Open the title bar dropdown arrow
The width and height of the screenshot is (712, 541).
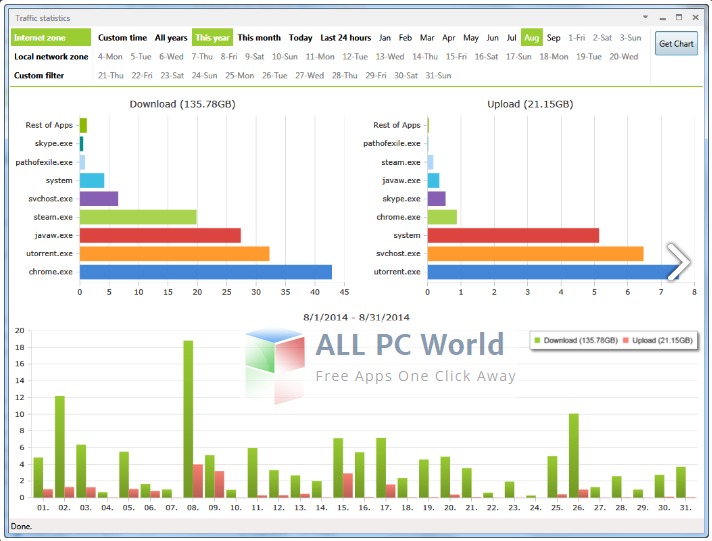(x=645, y=17)
